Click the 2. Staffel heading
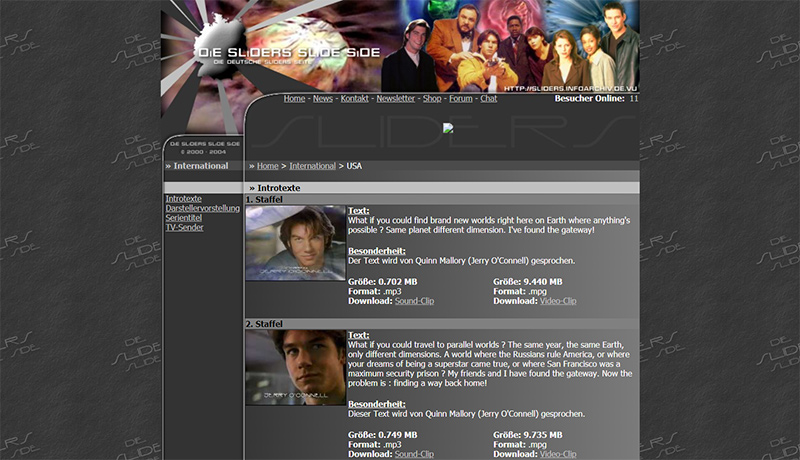Viewport: 800px width, 460px height. tap(264, 324)
